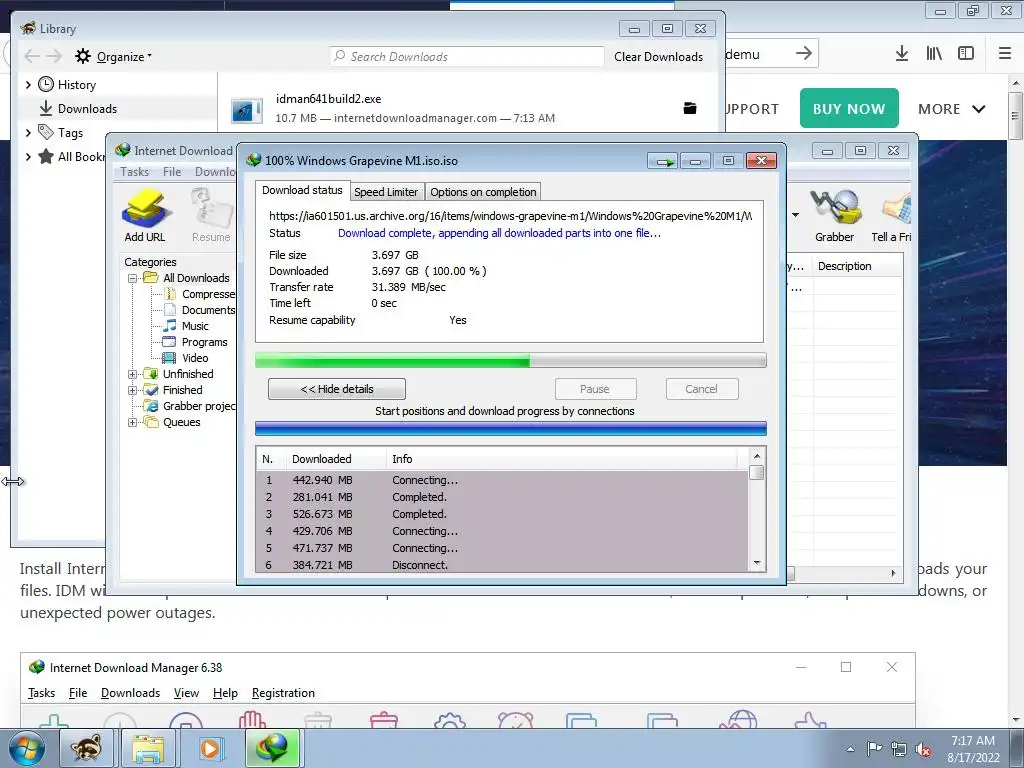Select the Grabber projects category
1024x768 pixels.
pos(199,406)
